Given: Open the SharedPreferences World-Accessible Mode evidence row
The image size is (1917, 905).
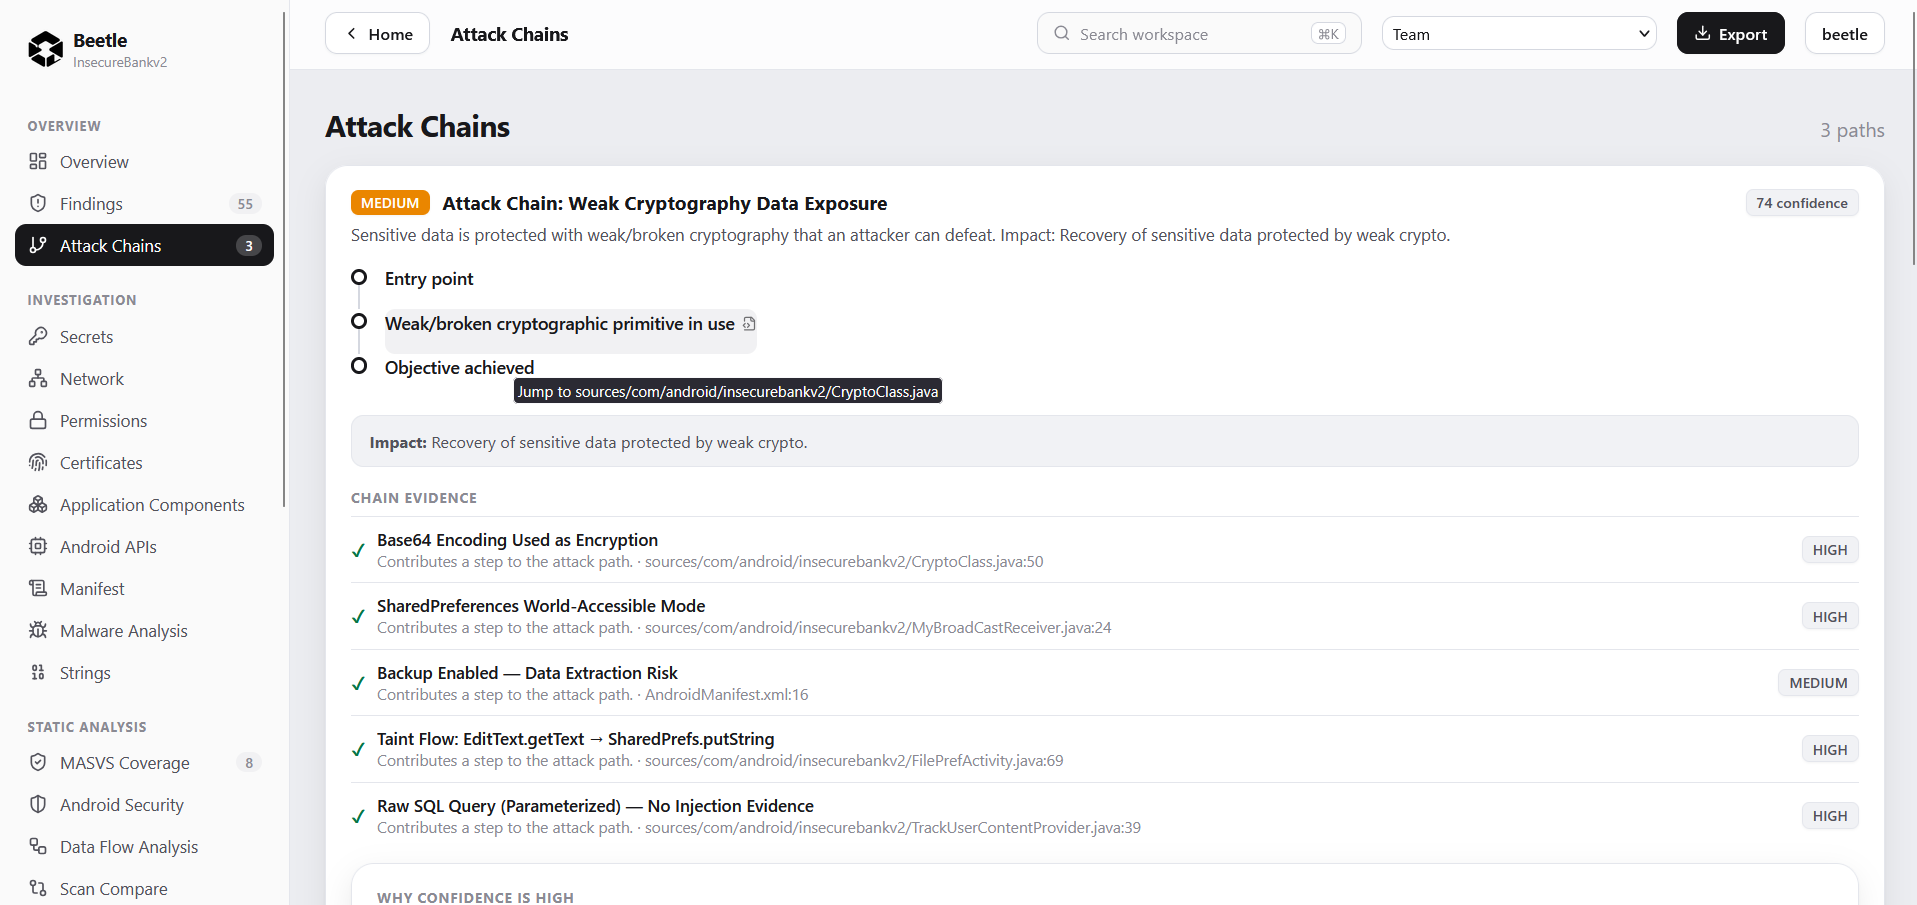Looking at the screenshot, I should pyautogui.click(x=1104, y=616).
